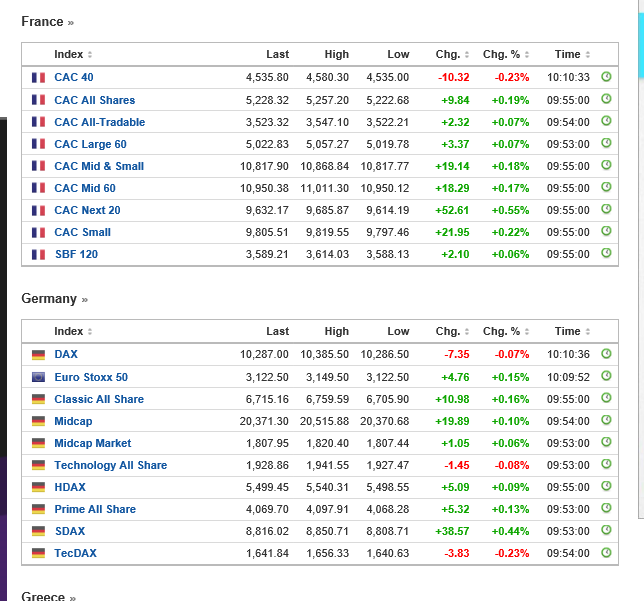The image size is (644, 601).
Task: Open the CAC All-Tradable index
Action: tap(100, 122)
